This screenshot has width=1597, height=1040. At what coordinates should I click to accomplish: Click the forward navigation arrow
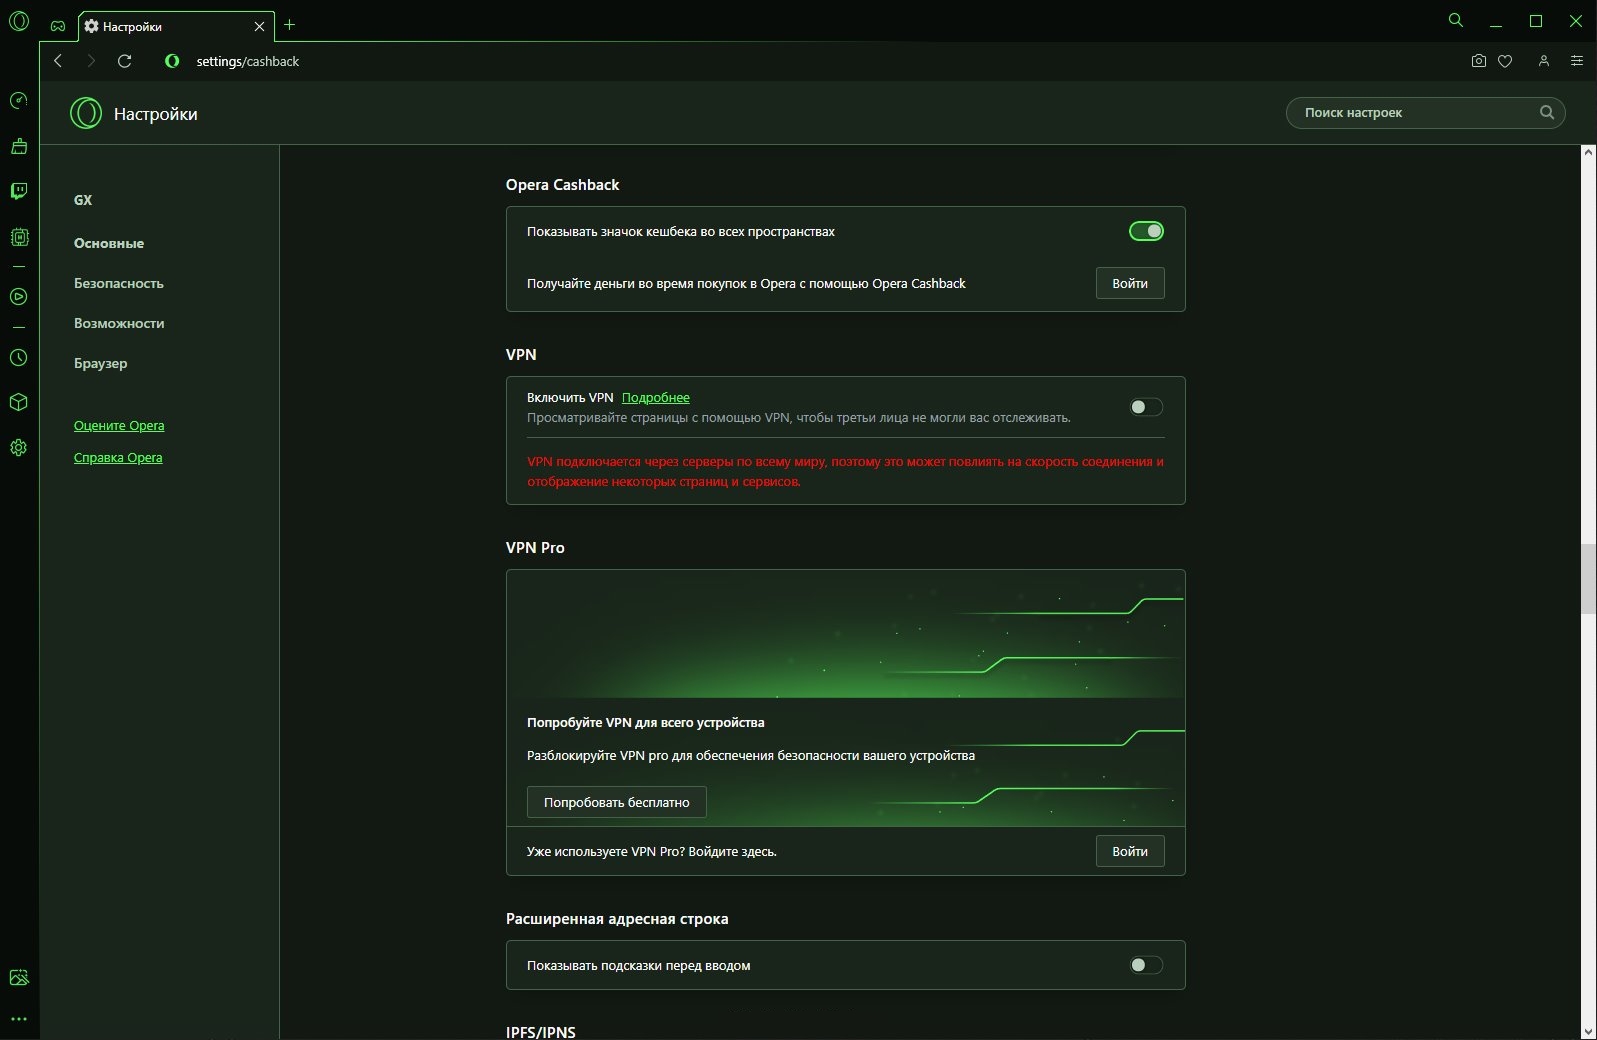pos(91,61)
